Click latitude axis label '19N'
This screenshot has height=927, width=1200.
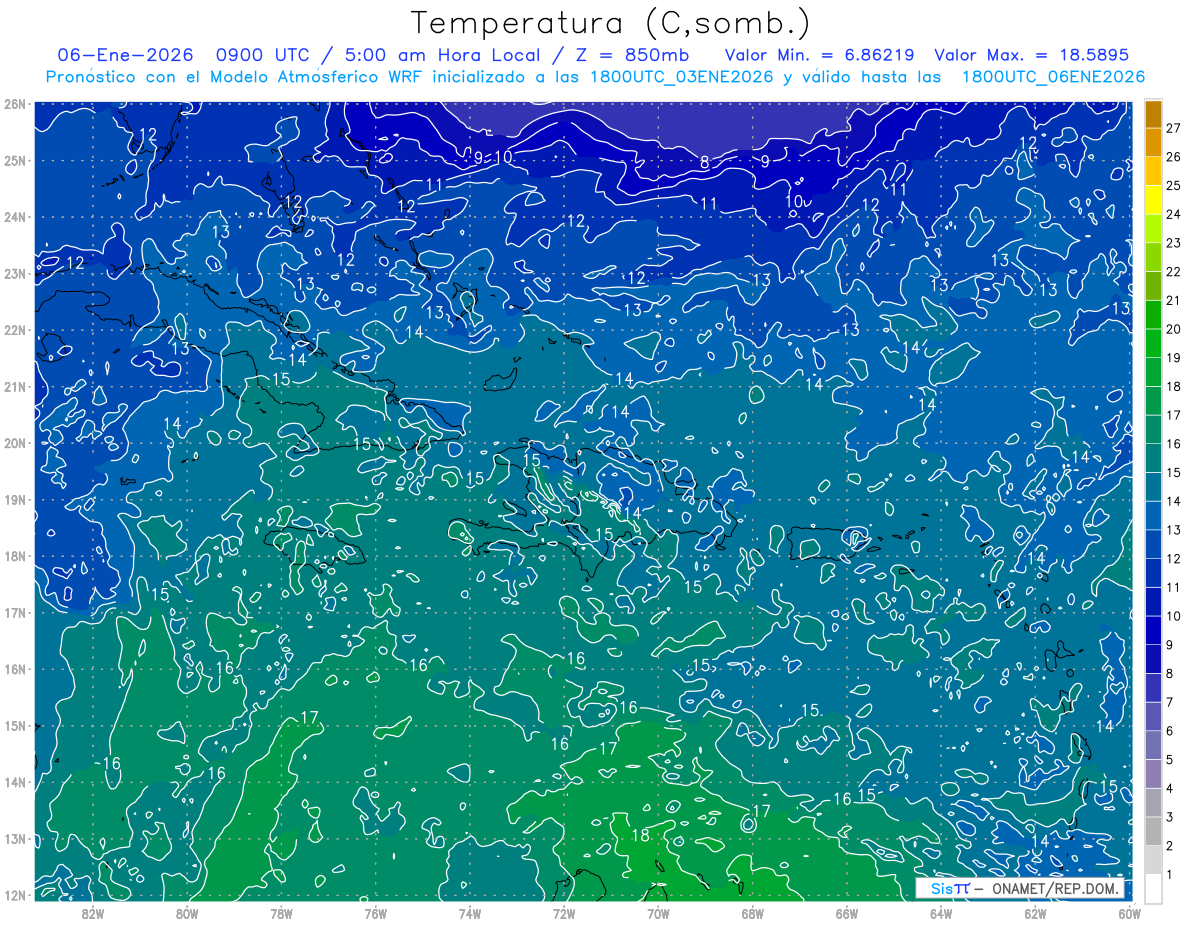click(x=15, y=499)
